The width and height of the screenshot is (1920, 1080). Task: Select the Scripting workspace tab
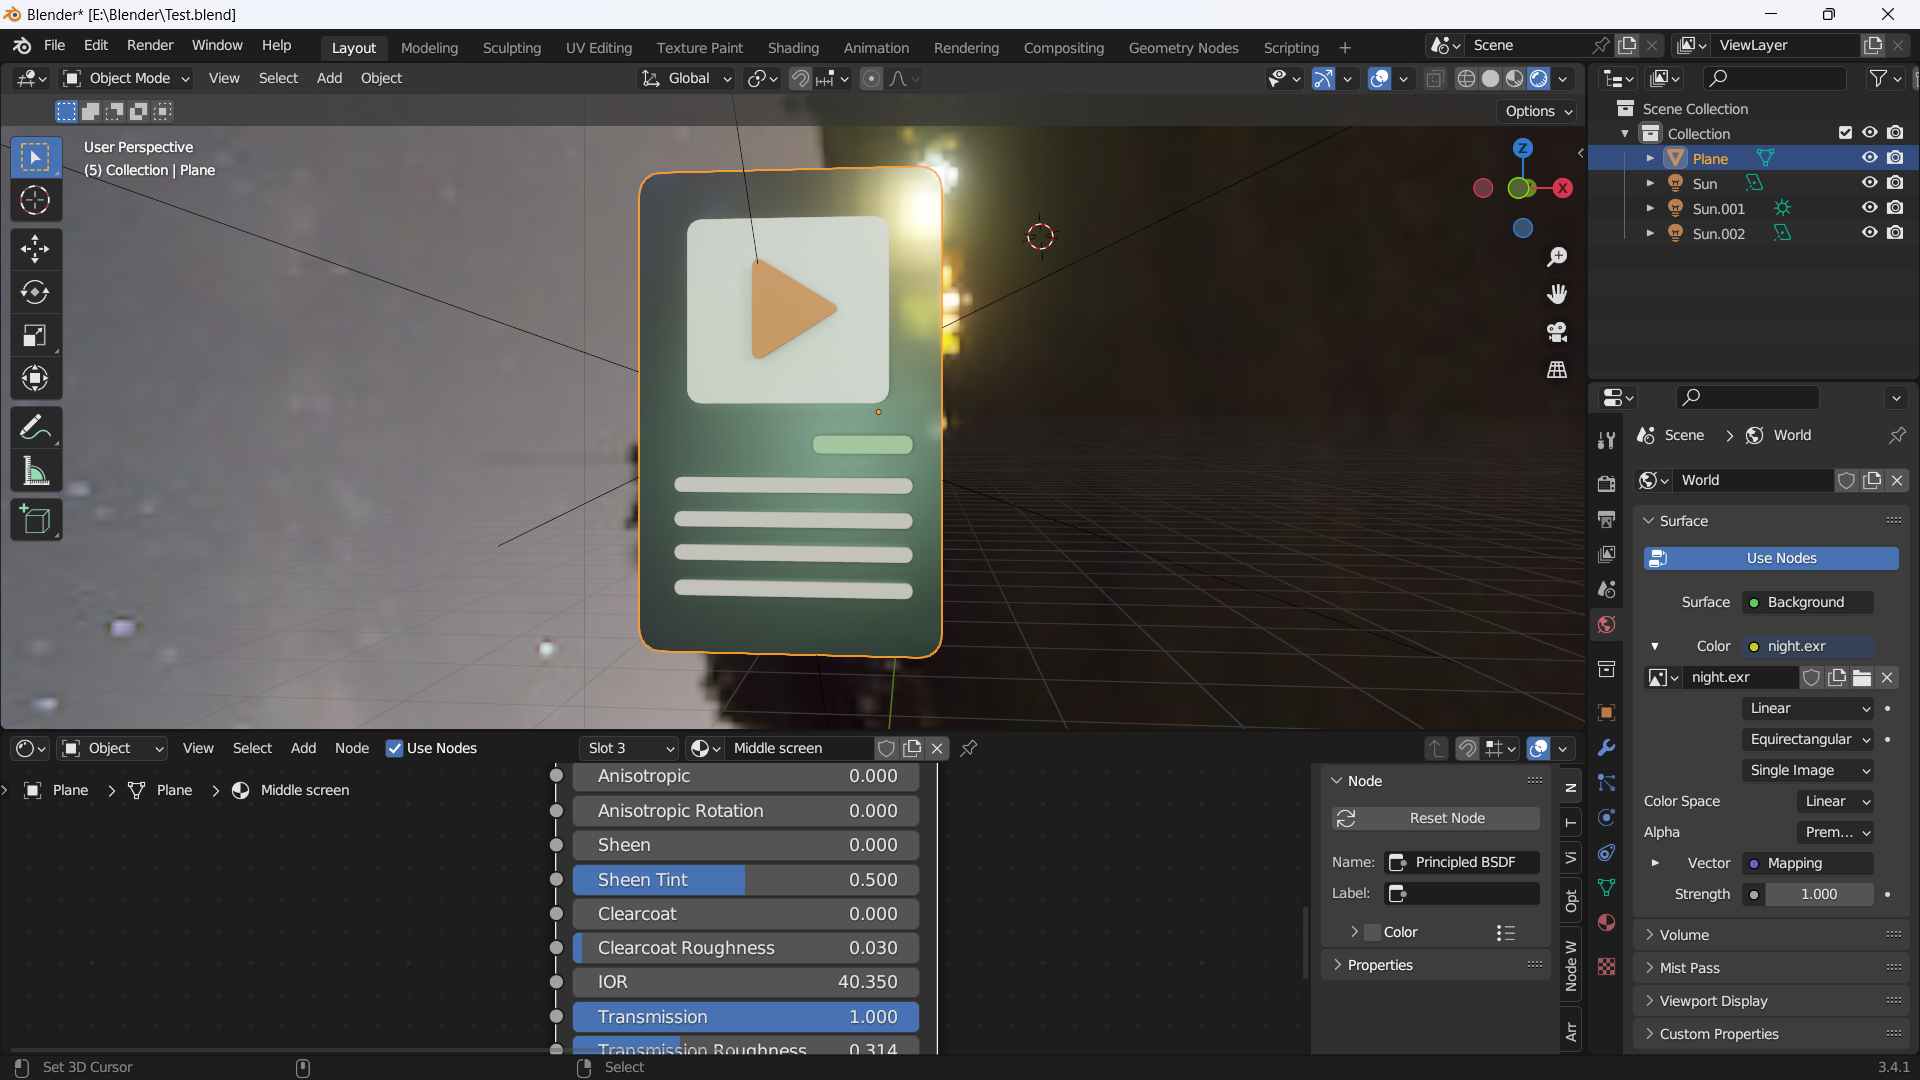pyautogui.click(x=1292, y=46)
